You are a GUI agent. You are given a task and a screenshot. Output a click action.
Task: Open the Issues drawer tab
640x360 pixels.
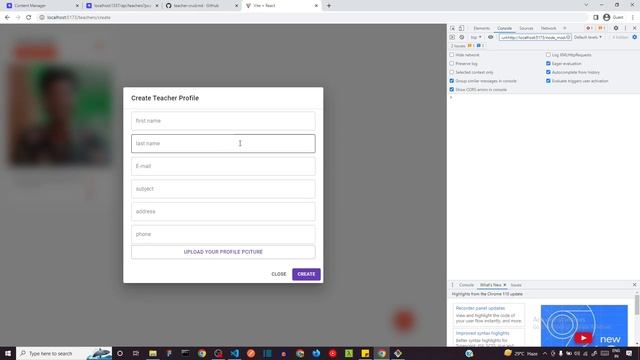[516, 285]
